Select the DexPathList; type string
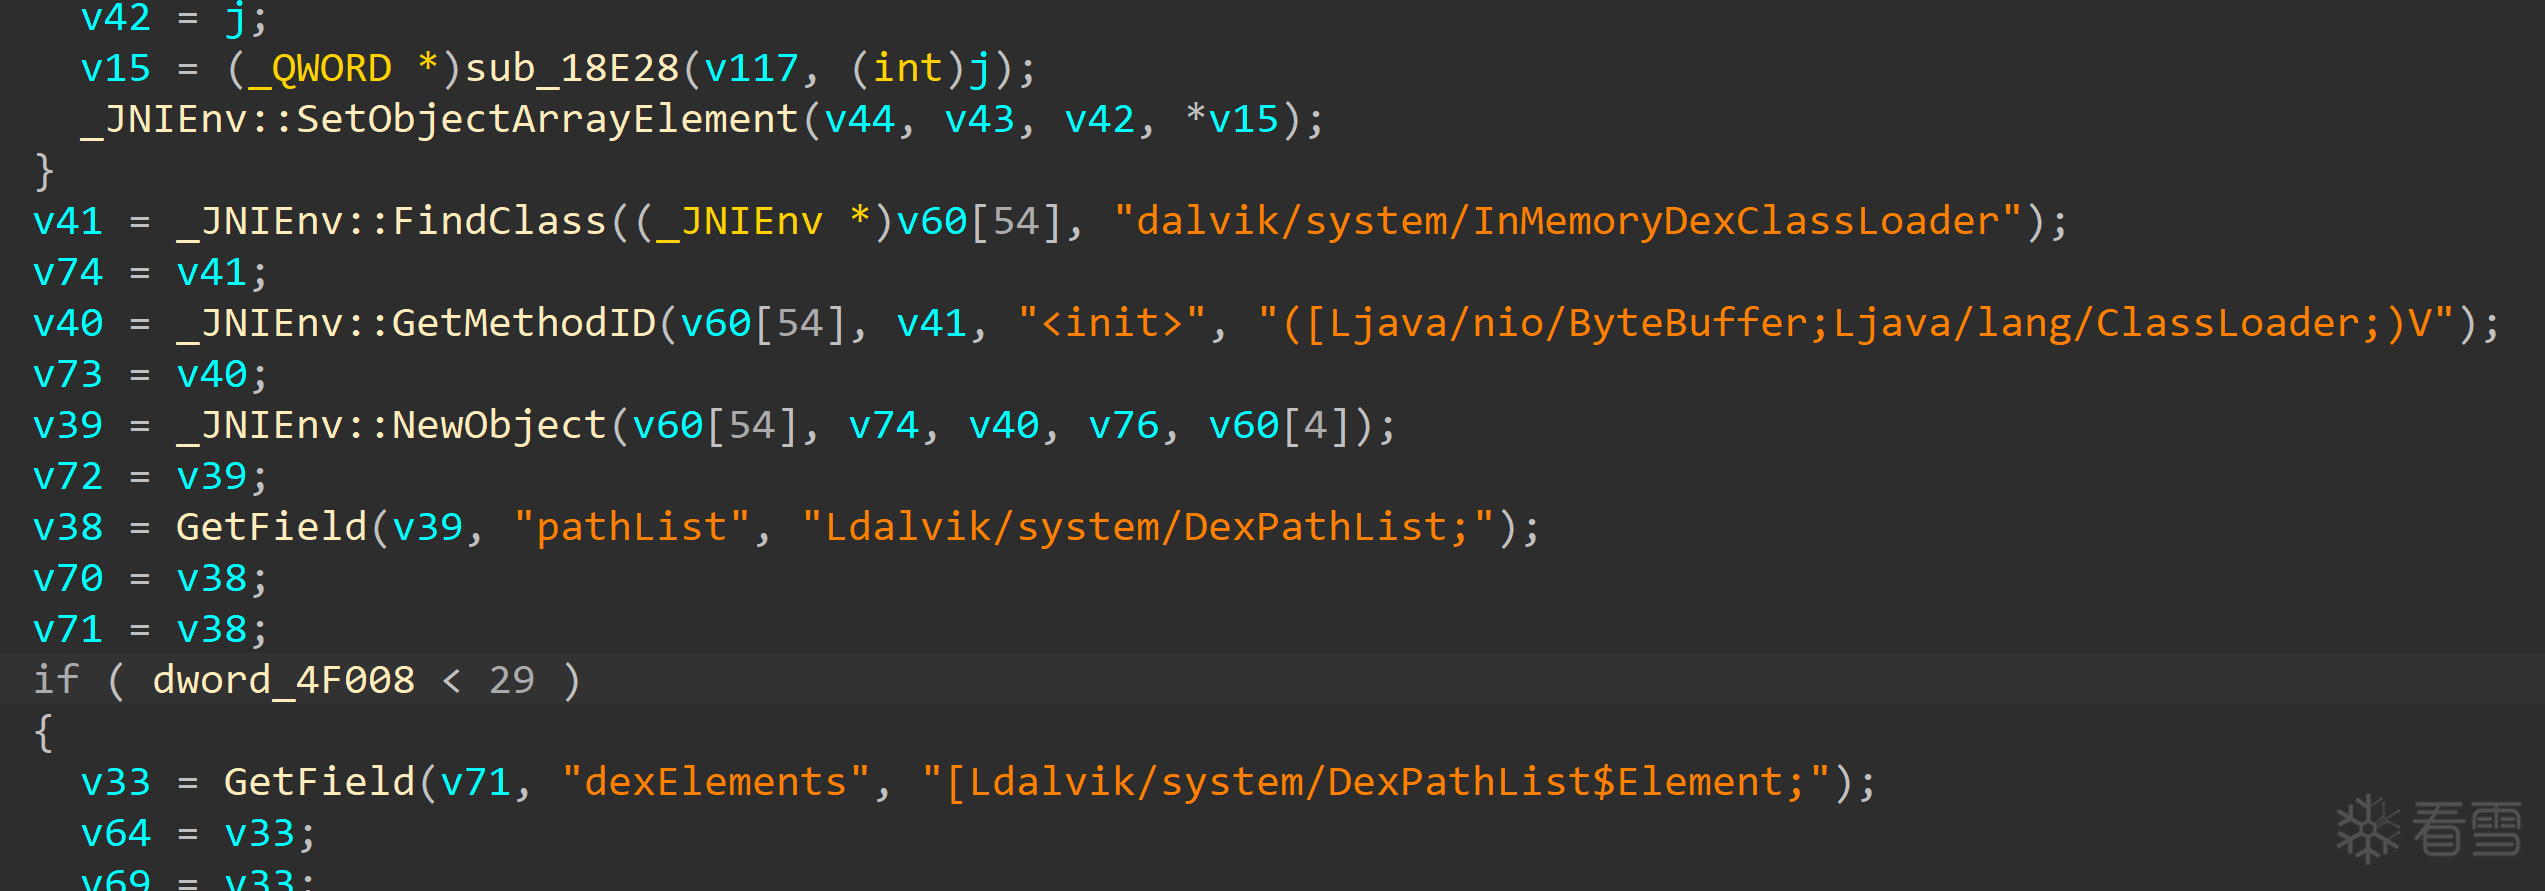This screenshot has height=891, width=2545. pos(1147,528)
